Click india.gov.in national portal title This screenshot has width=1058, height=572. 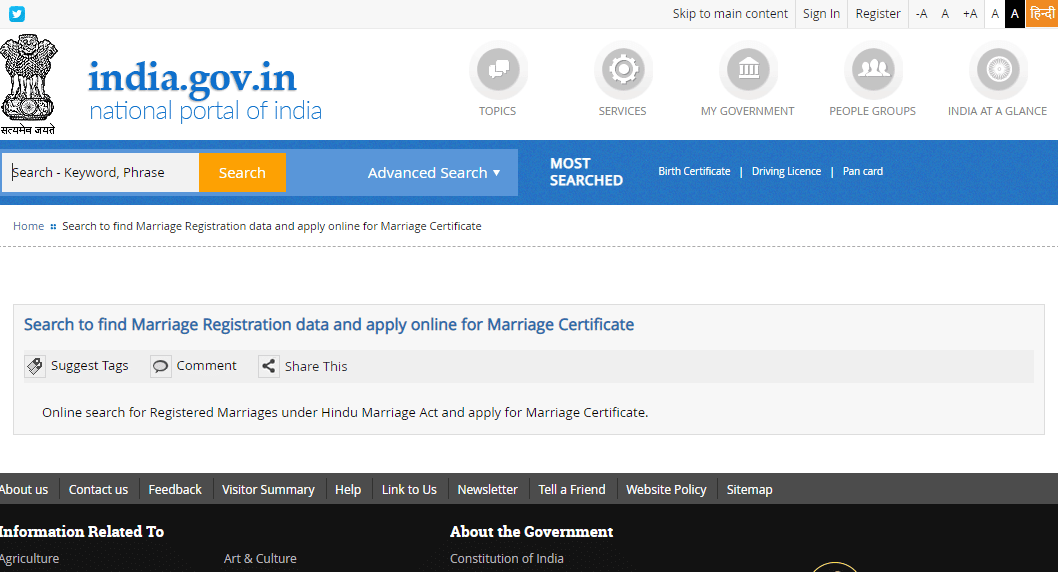point(205,90)
